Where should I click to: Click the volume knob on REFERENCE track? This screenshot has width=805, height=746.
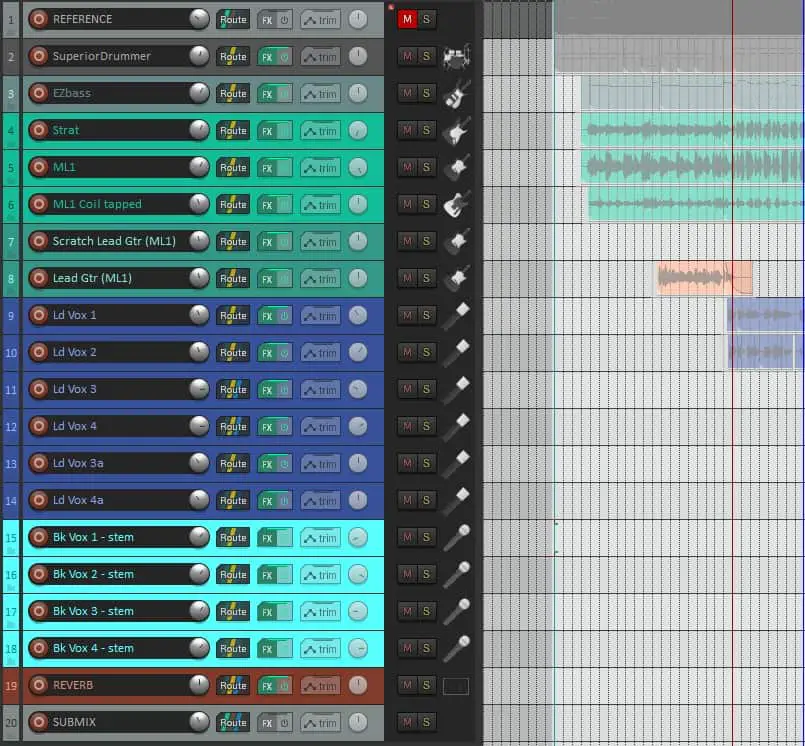[x=199, y=19]
